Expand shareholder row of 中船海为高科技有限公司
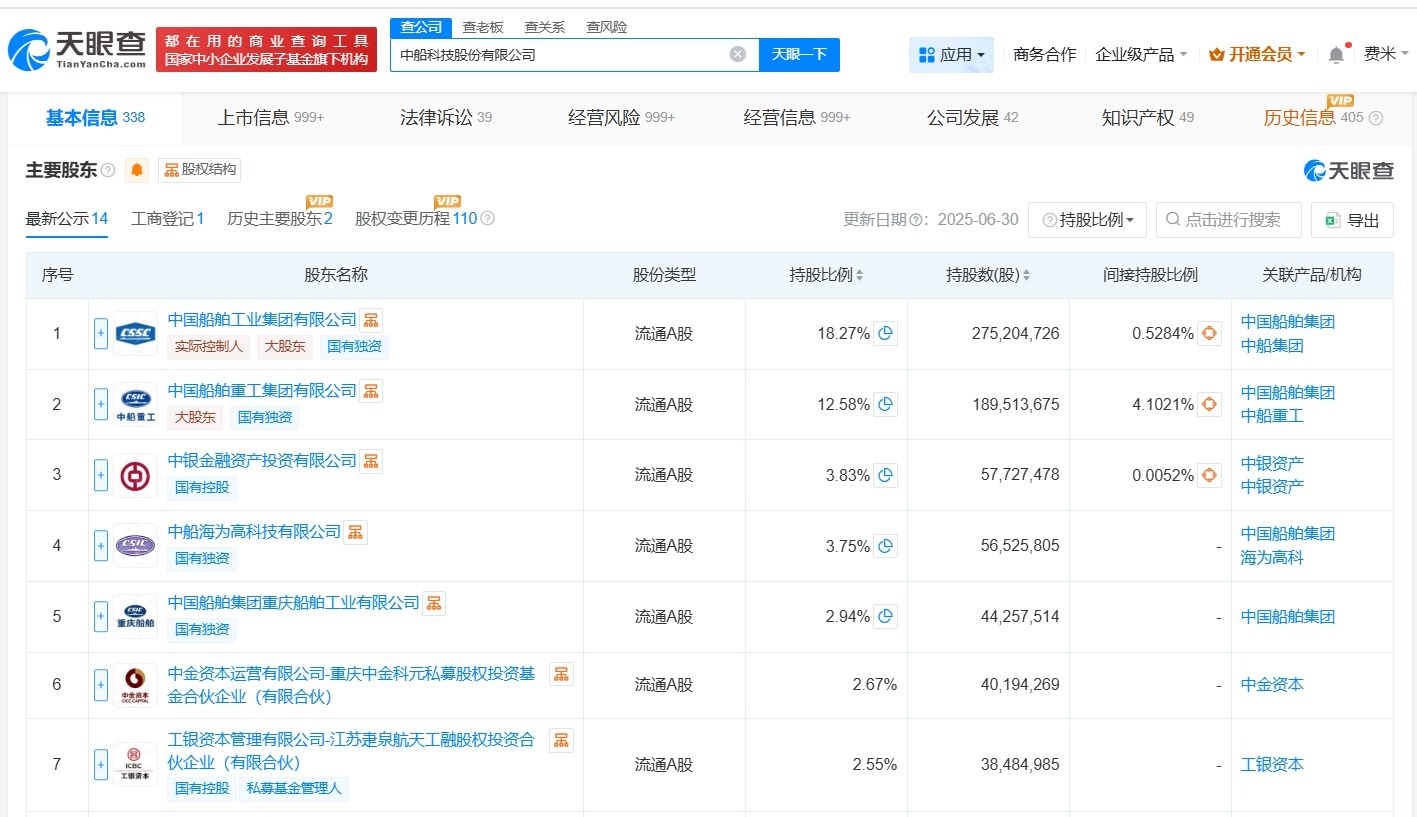Image resolution: width=1417 pixels, height=817 pixels. pyautogui.click(x=100, y=545)
